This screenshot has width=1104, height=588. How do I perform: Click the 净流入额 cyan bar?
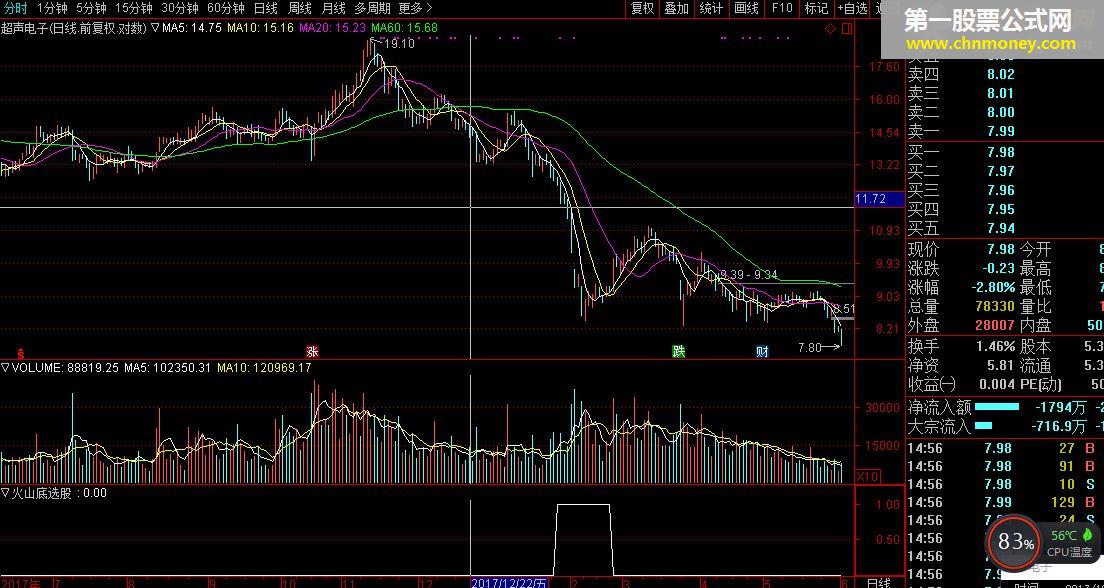click(997, 406)
